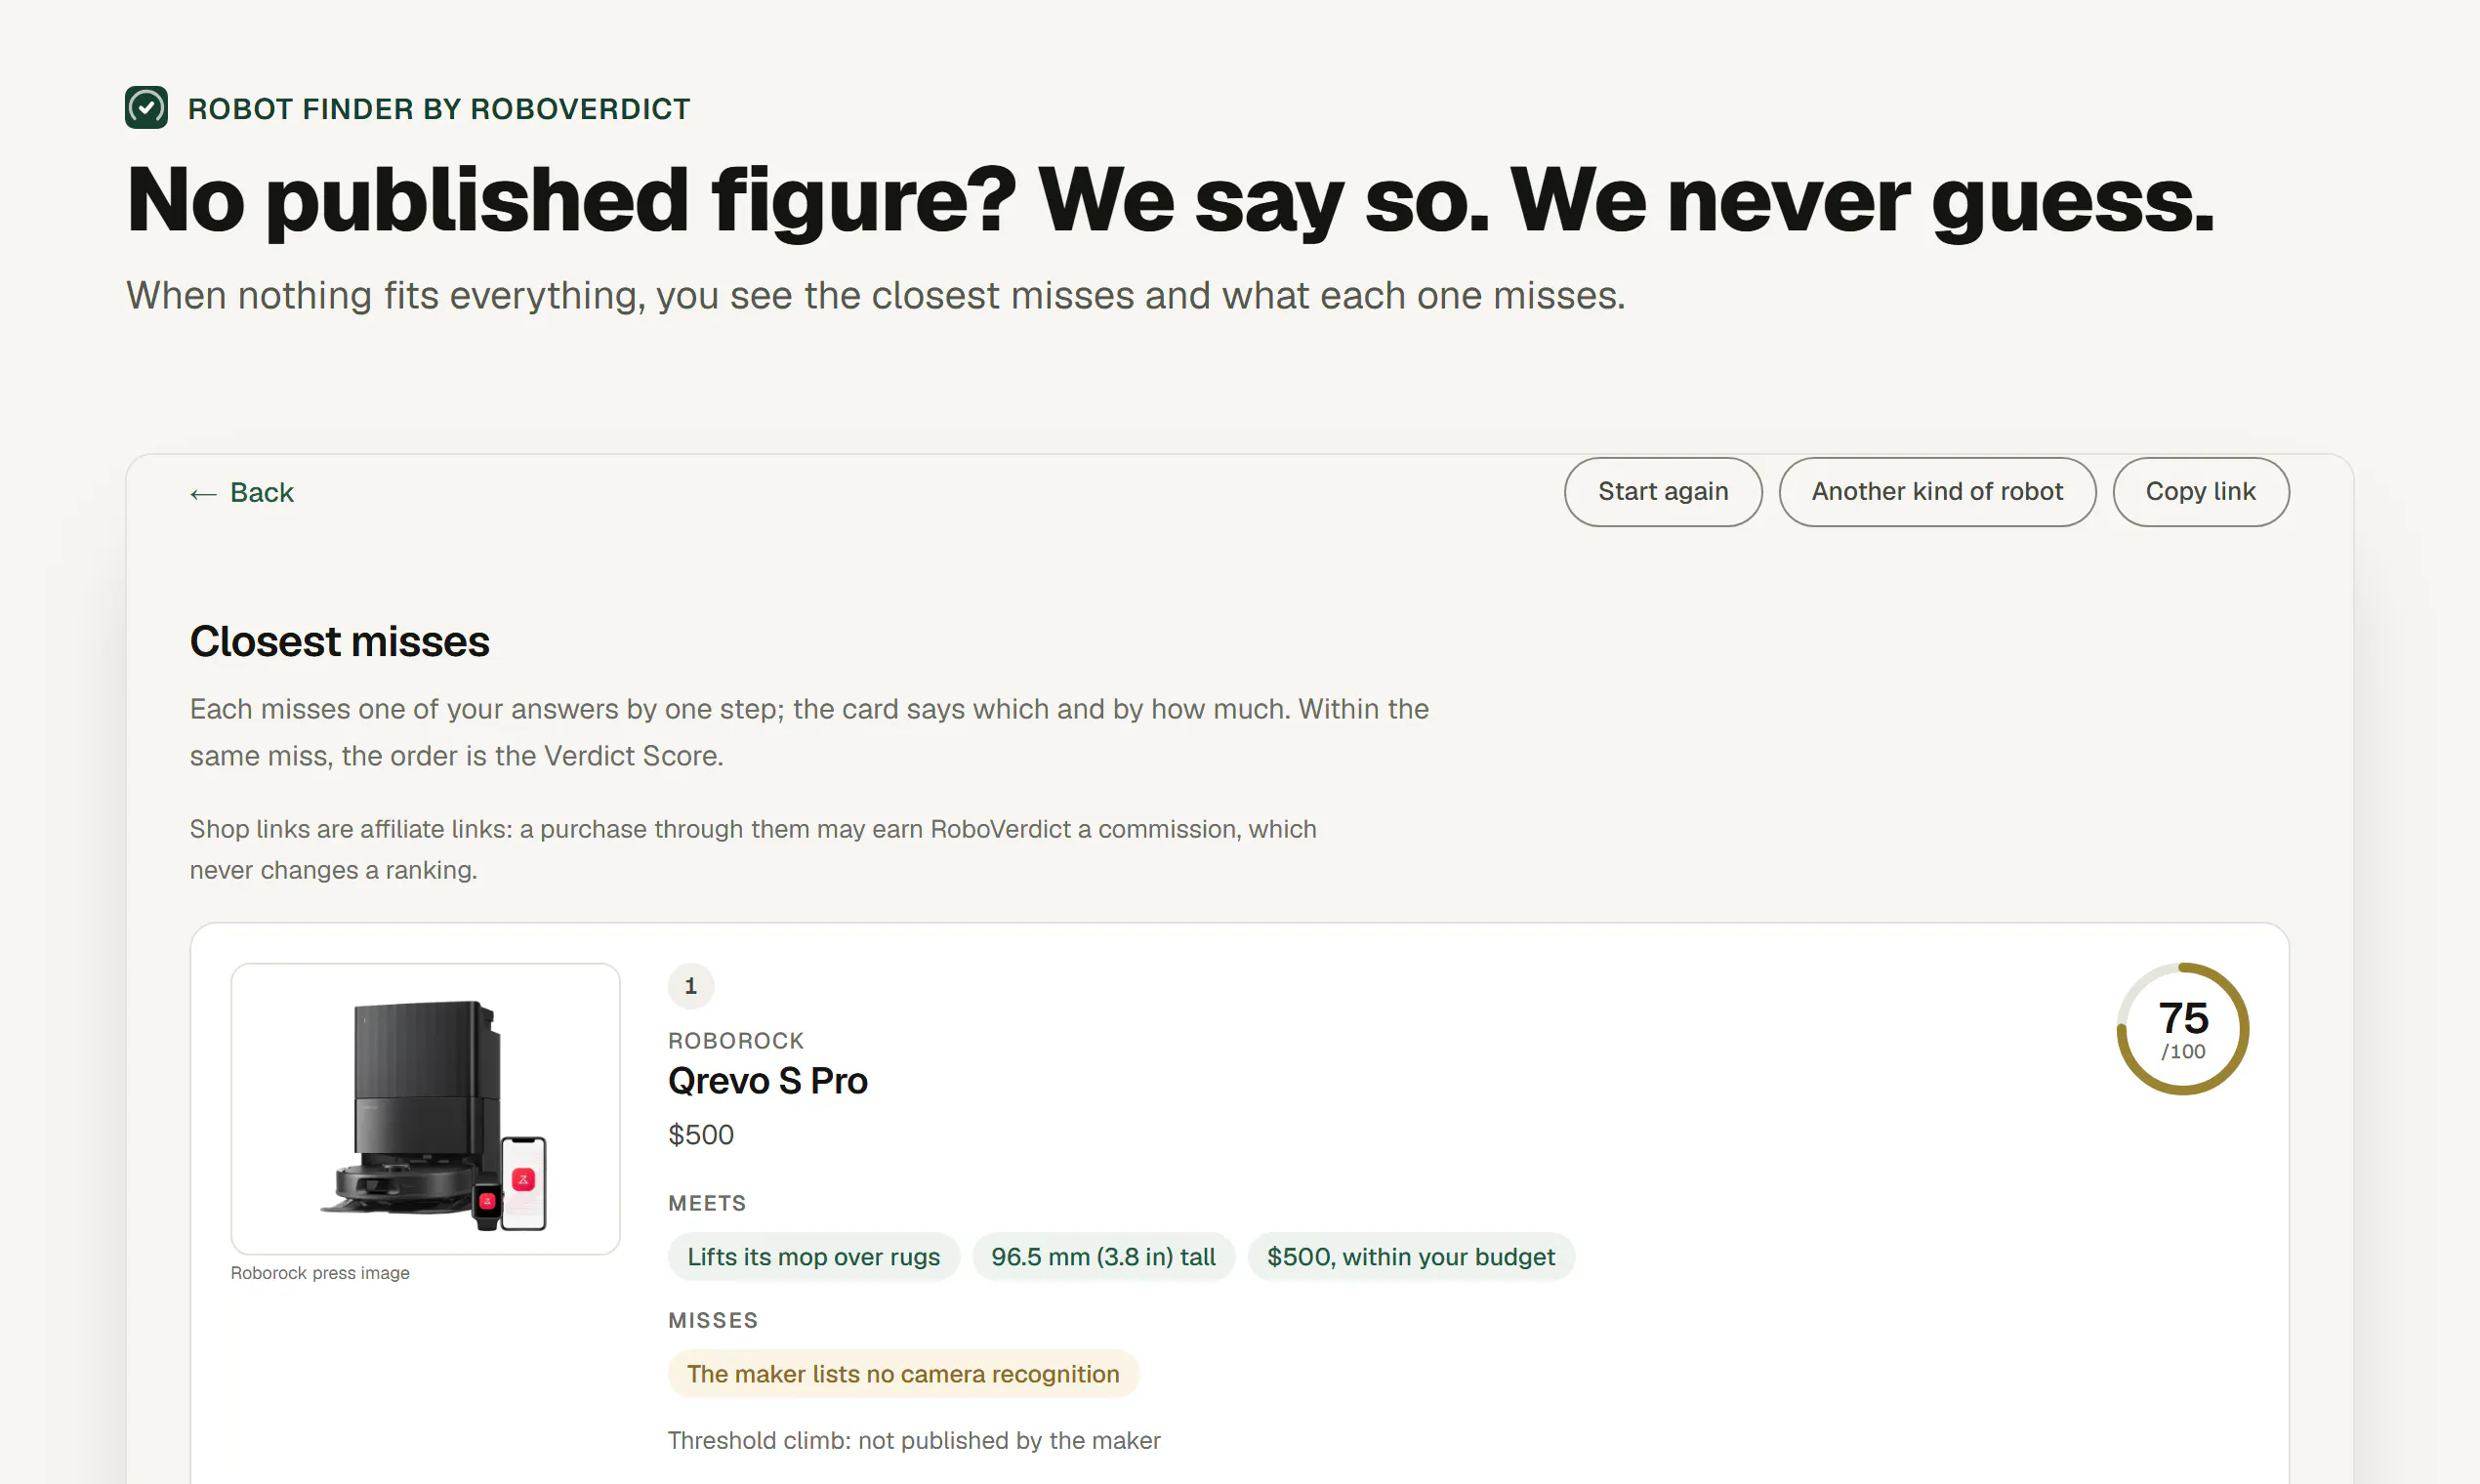The height and width of the screenshot is (1484, 2480).
Task: Click the 'Roborock press image' caption
Action: pos(320,1273)
